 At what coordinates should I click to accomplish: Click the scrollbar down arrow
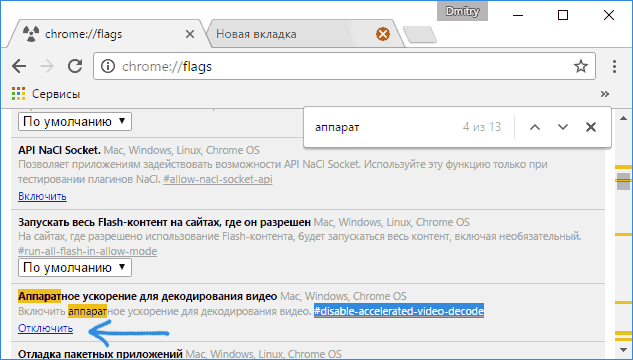pos(623,350)
